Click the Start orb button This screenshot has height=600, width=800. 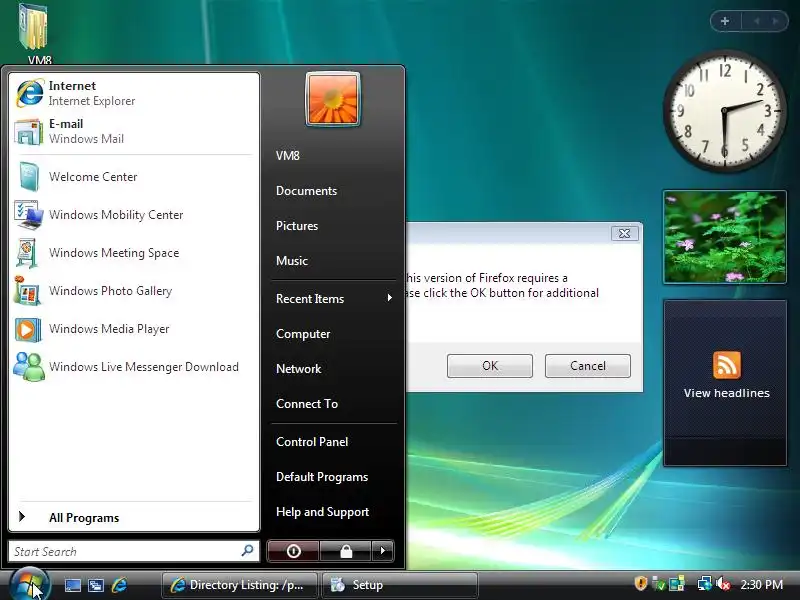click(x=29, y=584)
